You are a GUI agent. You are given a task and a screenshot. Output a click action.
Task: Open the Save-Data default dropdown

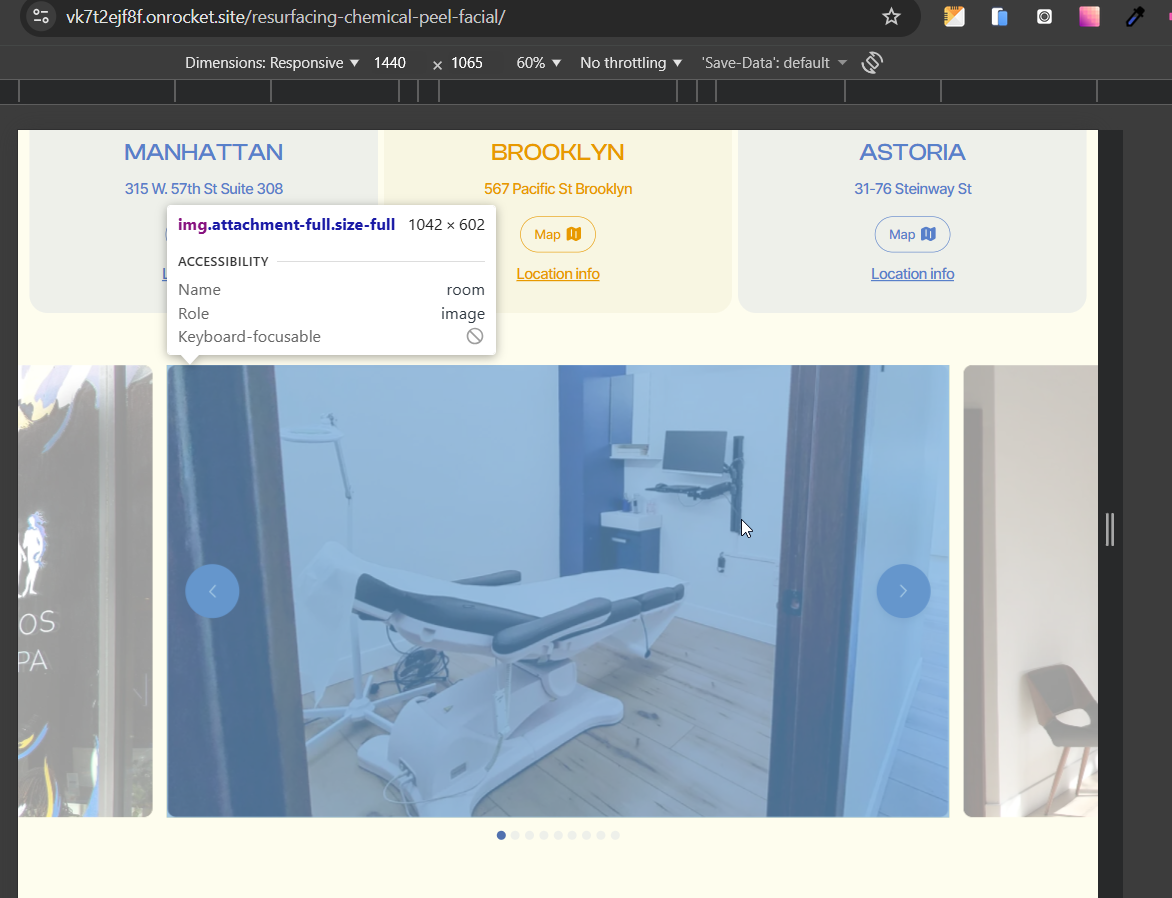[x=774, y=63]
